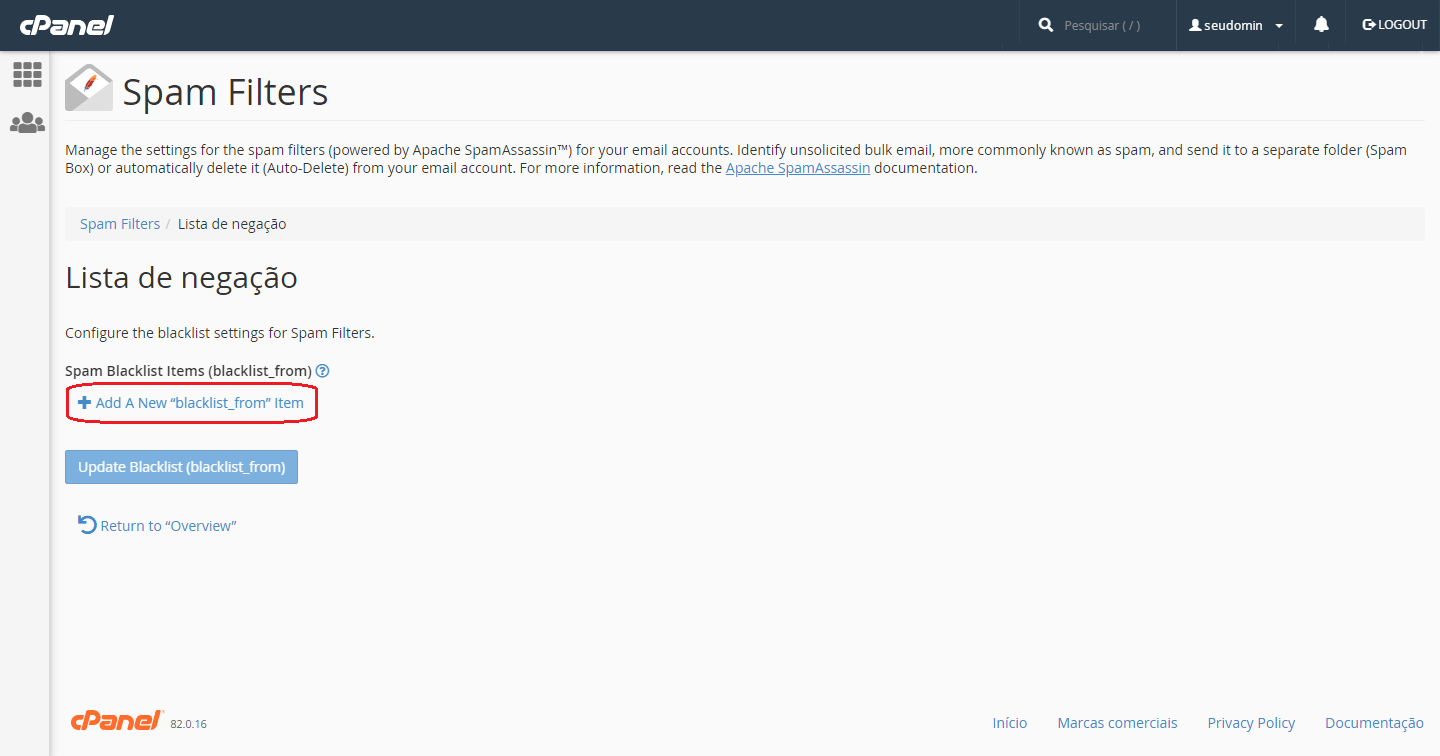Click the help icon beside blacklist_from
The width and height of the screenshot is (1440, 756).
click(x=322, y=371)
